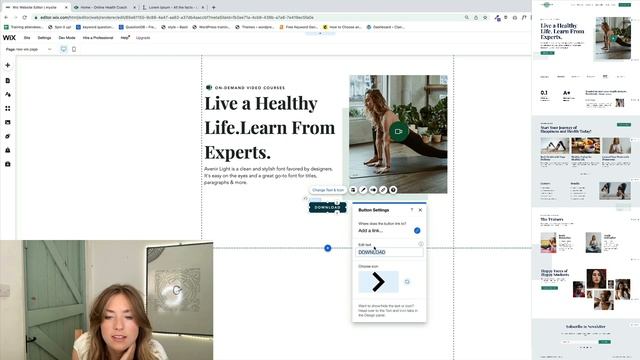Screen dimensions: 640x360
Task: Open the Media icon in left sidebar
Action: 8,122
